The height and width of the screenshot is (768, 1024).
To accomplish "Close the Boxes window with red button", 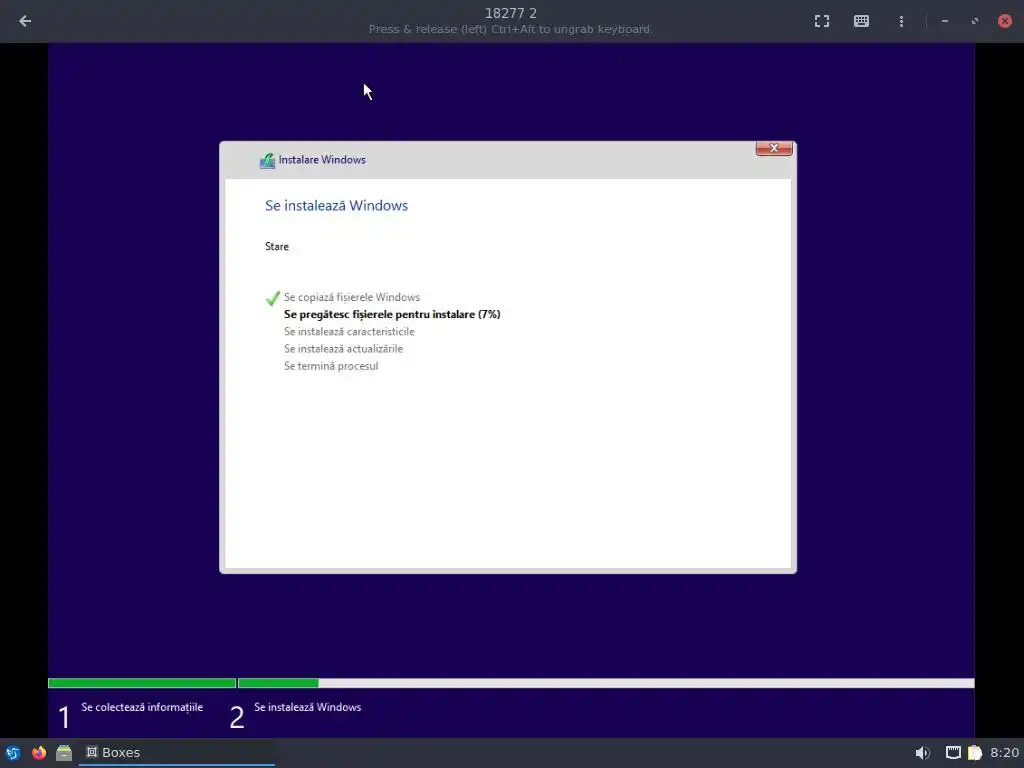I will click(1004, 21).
